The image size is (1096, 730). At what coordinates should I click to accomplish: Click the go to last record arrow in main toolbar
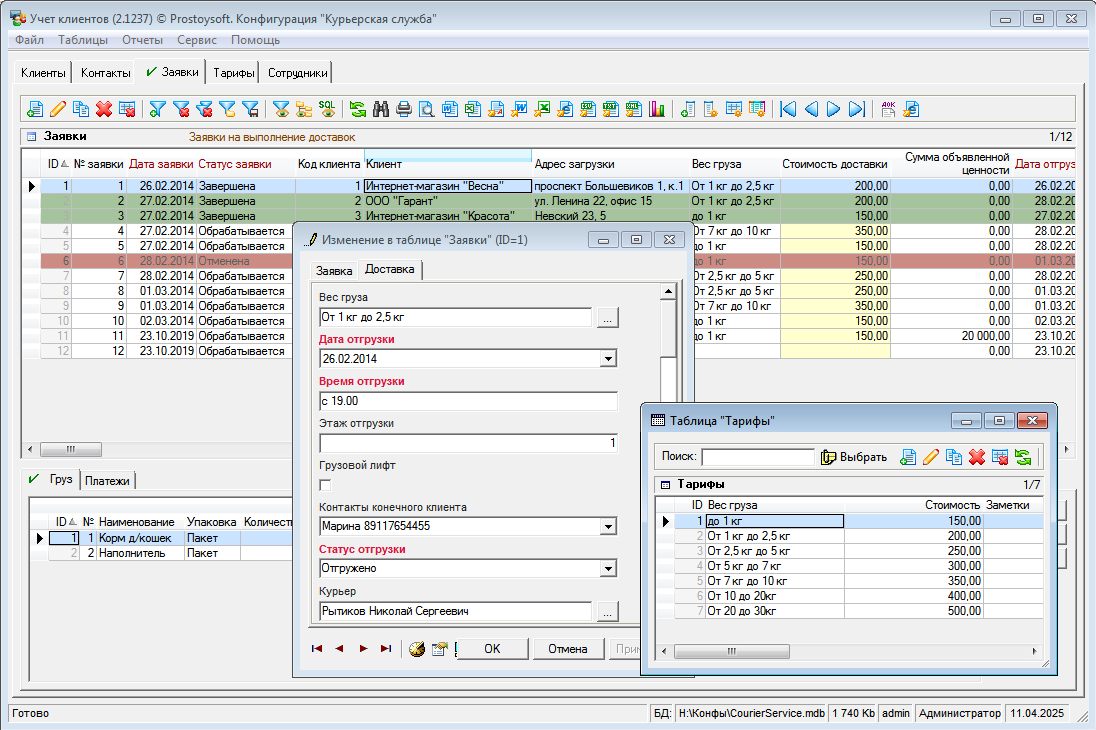[x=857, y=109]
